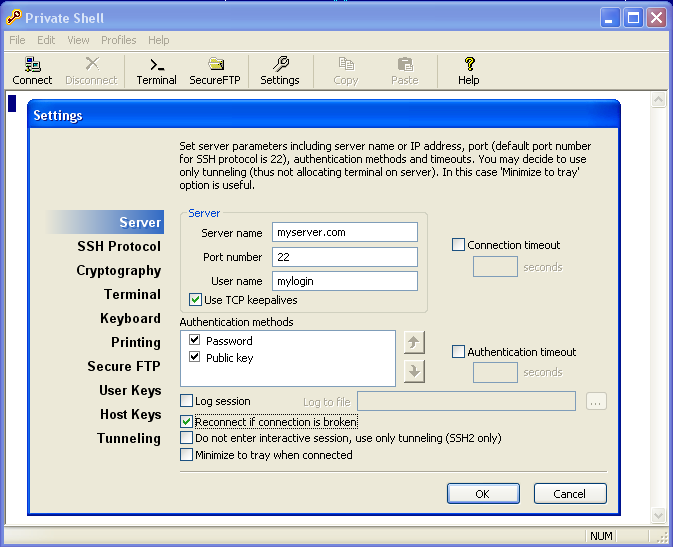This screenshot has height=547, width=673.
Task: Close the Private Shell window
Action: pyautogui.click(x=657, y=18)
